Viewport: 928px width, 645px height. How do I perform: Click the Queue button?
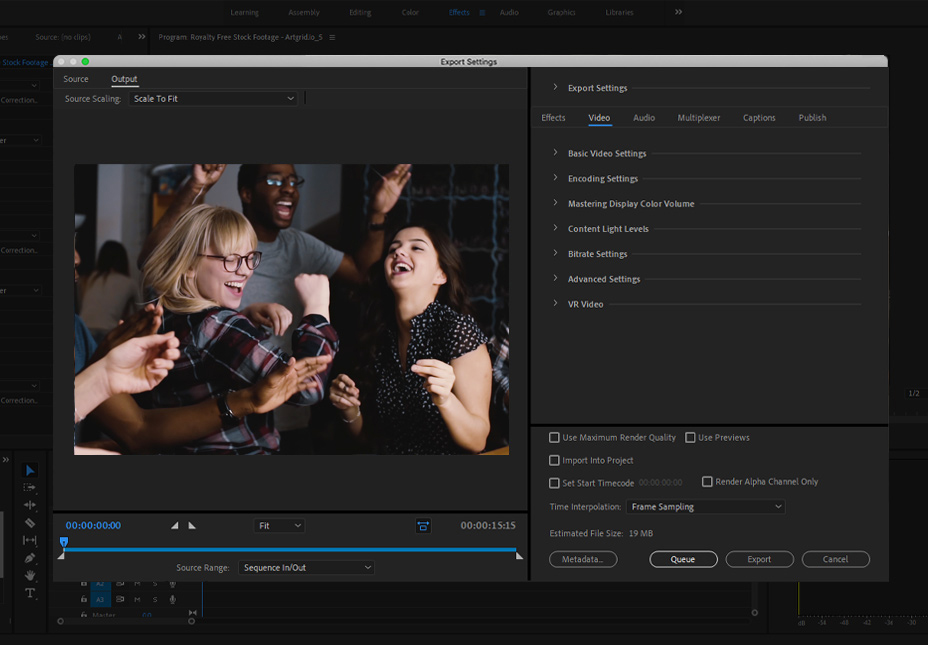pyautogui.click(x=683, y=559)
